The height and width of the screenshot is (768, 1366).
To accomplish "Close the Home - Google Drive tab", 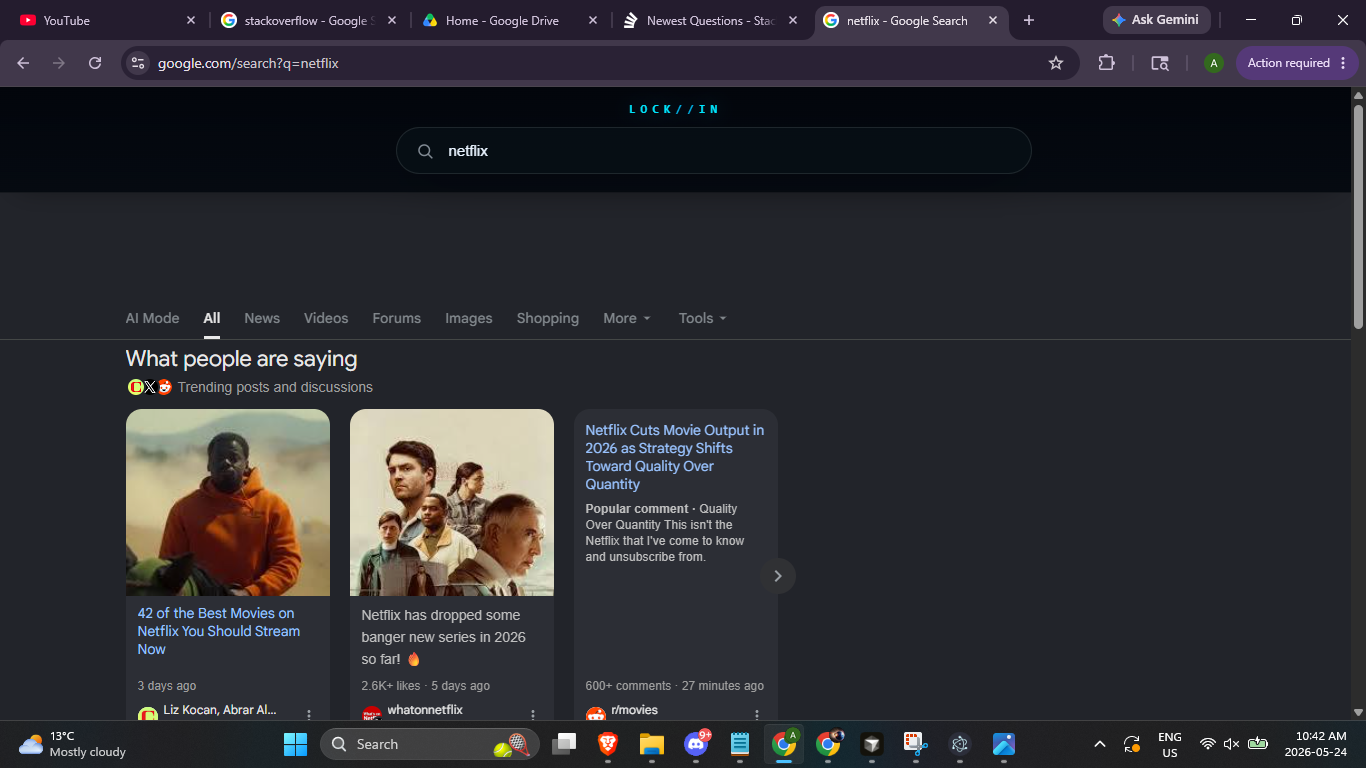I will click(593, 20).
